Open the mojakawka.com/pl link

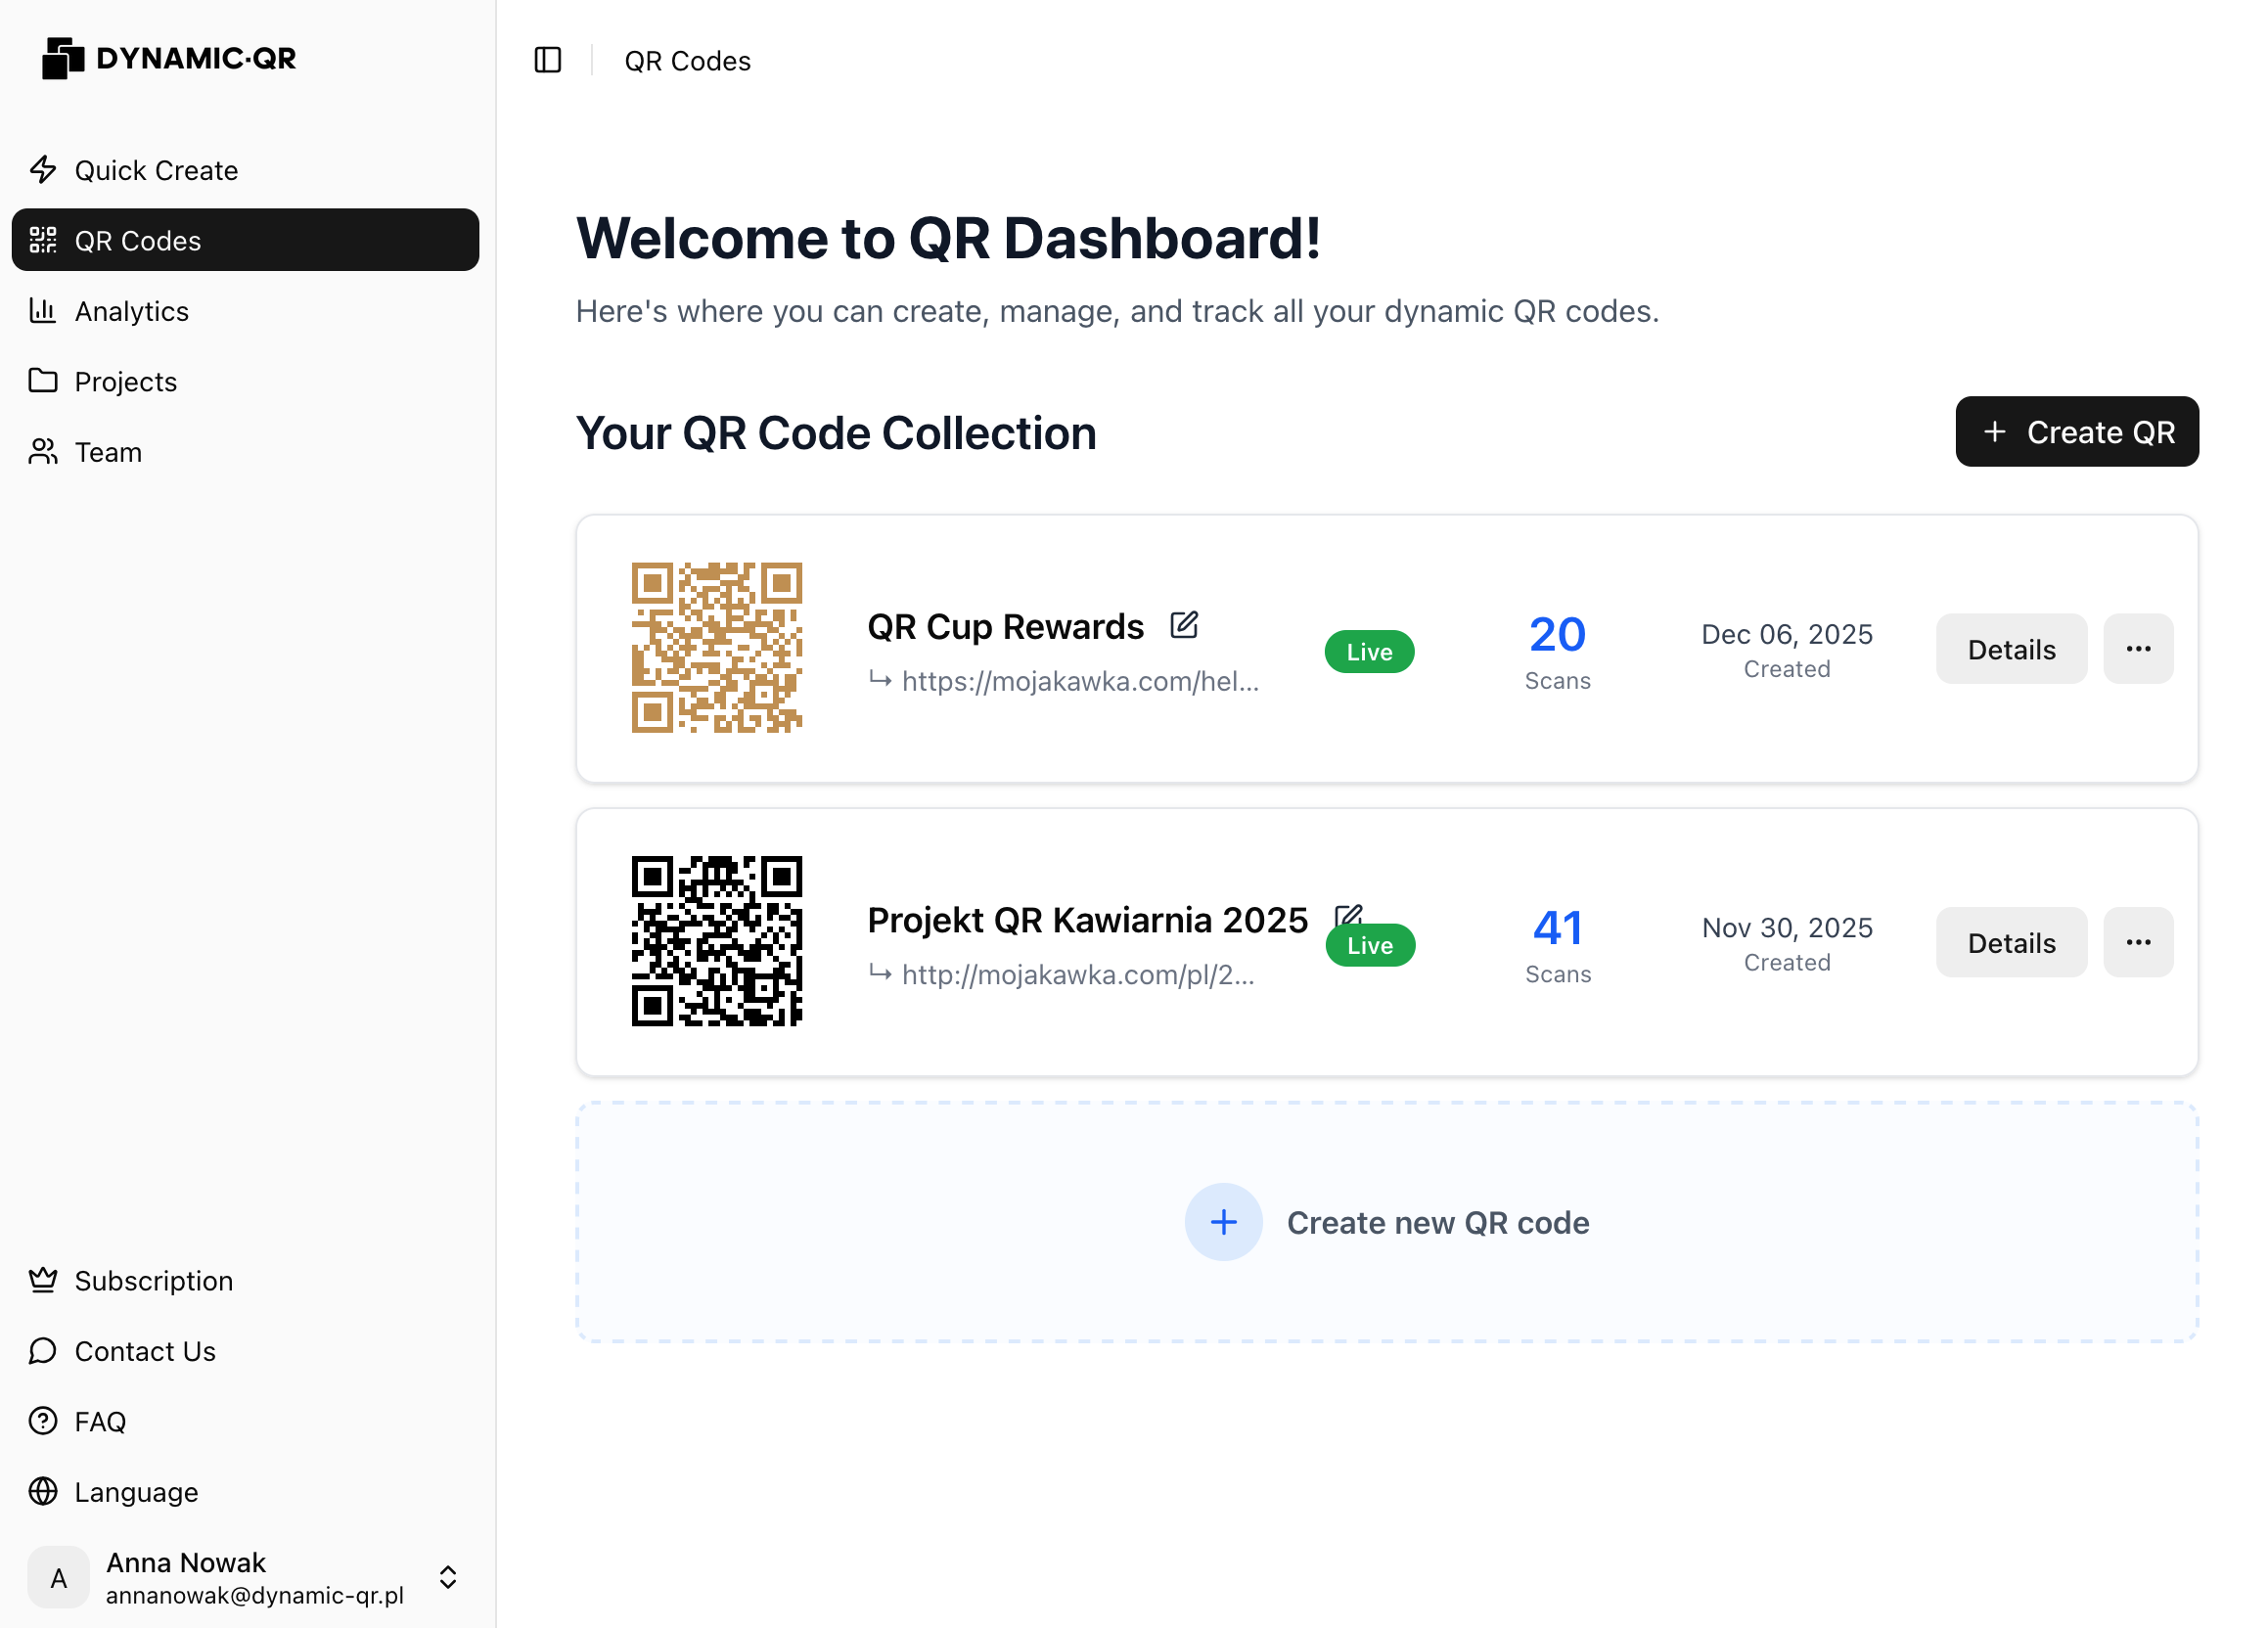1077,974
